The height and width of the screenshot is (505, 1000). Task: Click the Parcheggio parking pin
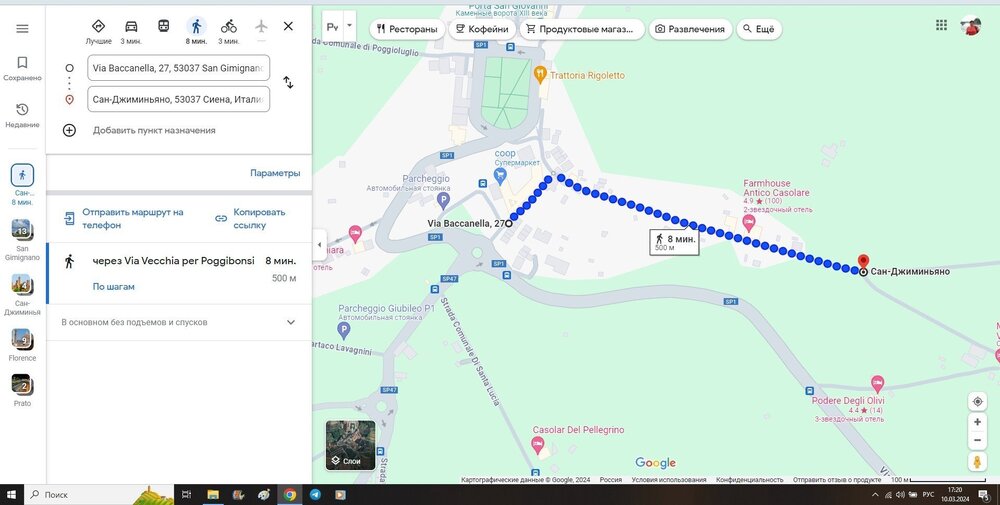[x=443, y=201]
